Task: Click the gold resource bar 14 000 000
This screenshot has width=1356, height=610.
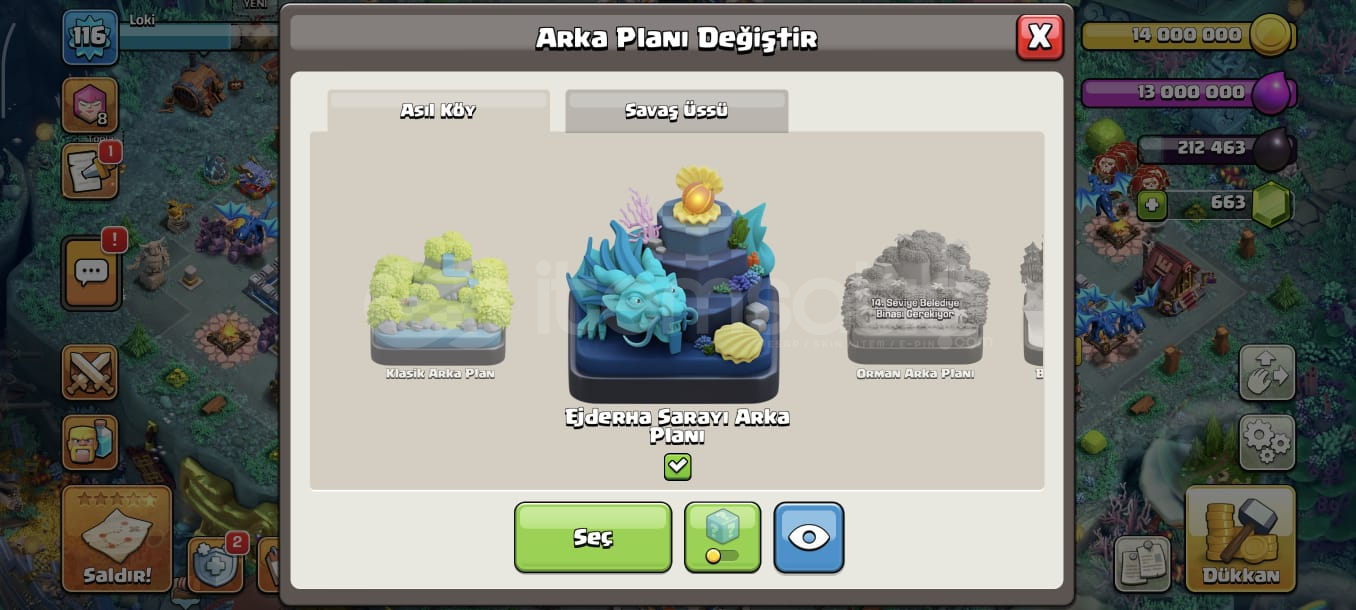Action: tap(1188, 35)
